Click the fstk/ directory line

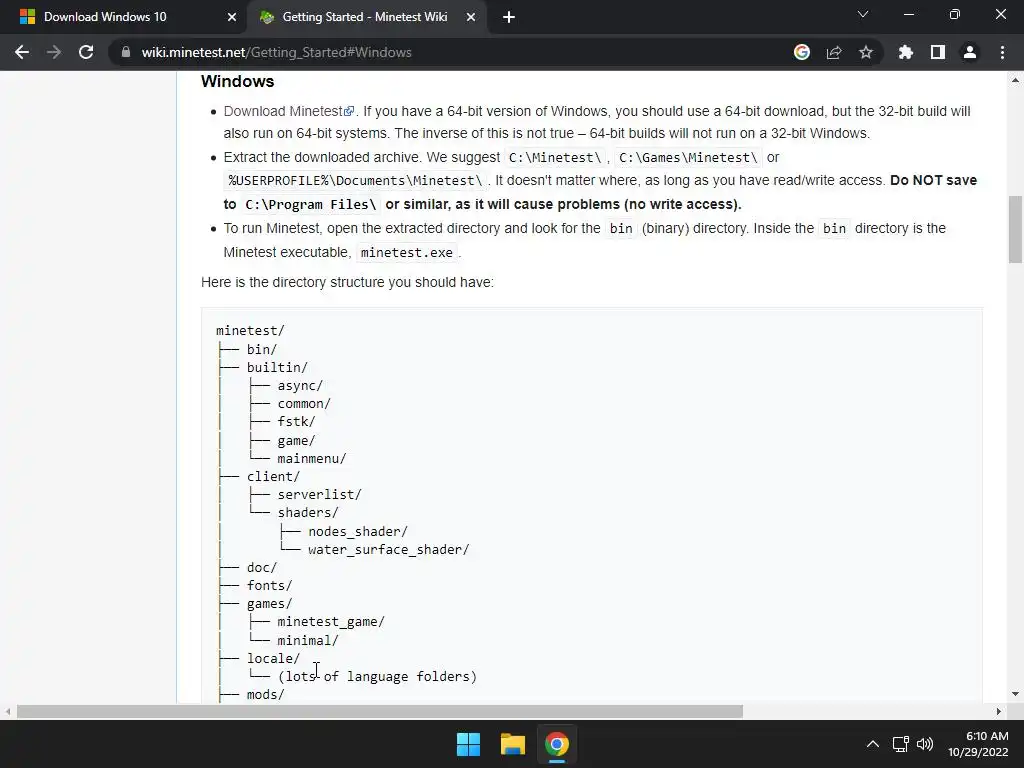(x=296, y=422)
